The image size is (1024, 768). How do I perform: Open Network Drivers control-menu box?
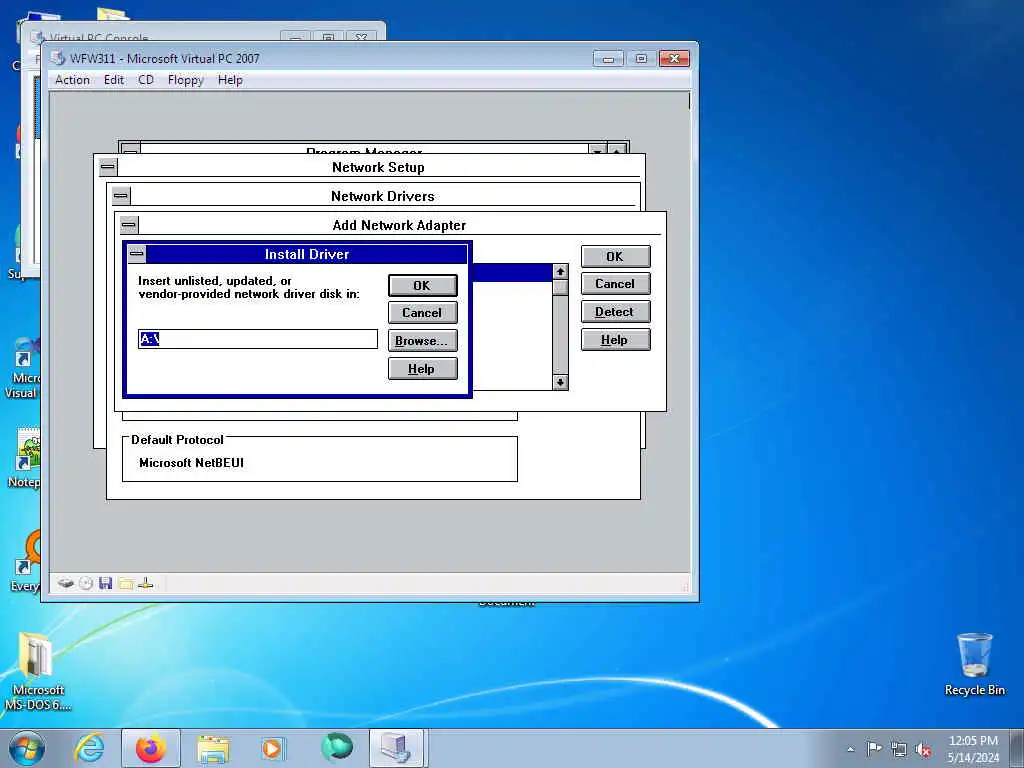pyautogui.click(x=121, y=196)
